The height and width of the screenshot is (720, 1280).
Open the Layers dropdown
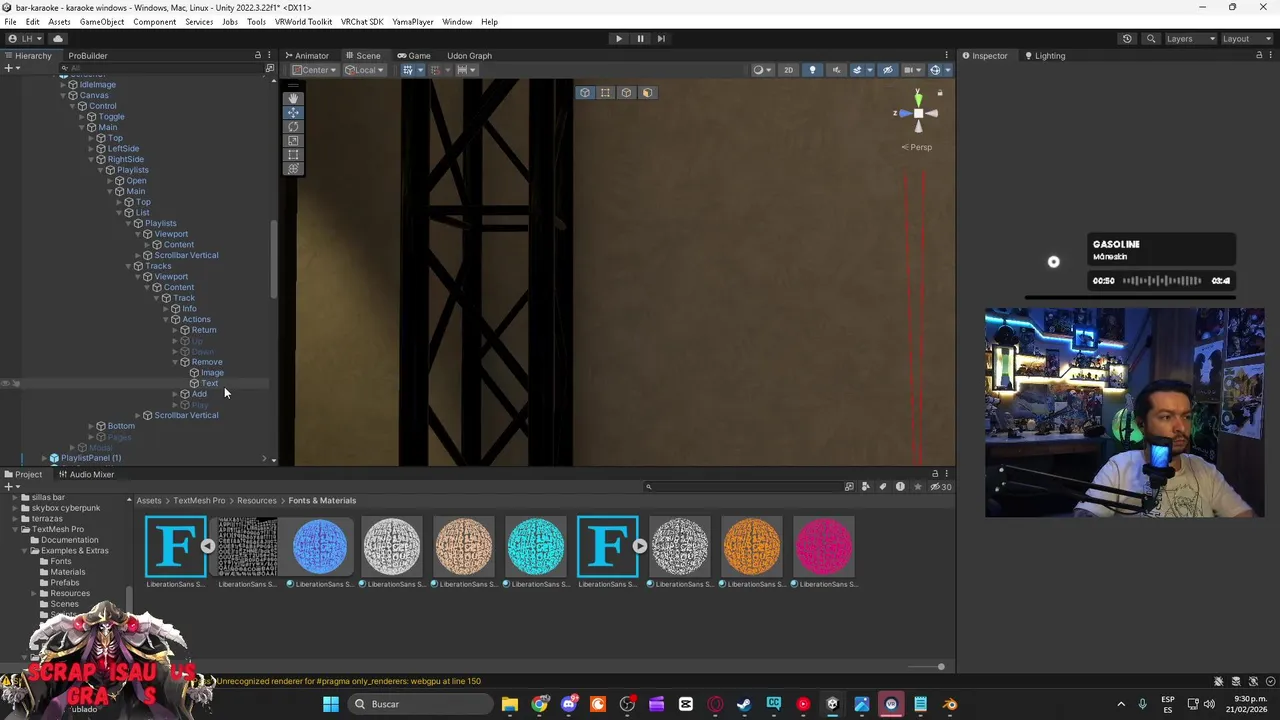click(x=1189, y=39)
